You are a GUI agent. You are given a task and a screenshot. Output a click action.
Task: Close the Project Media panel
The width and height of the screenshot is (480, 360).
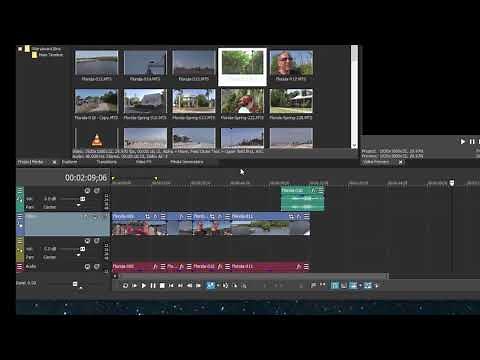54,162
